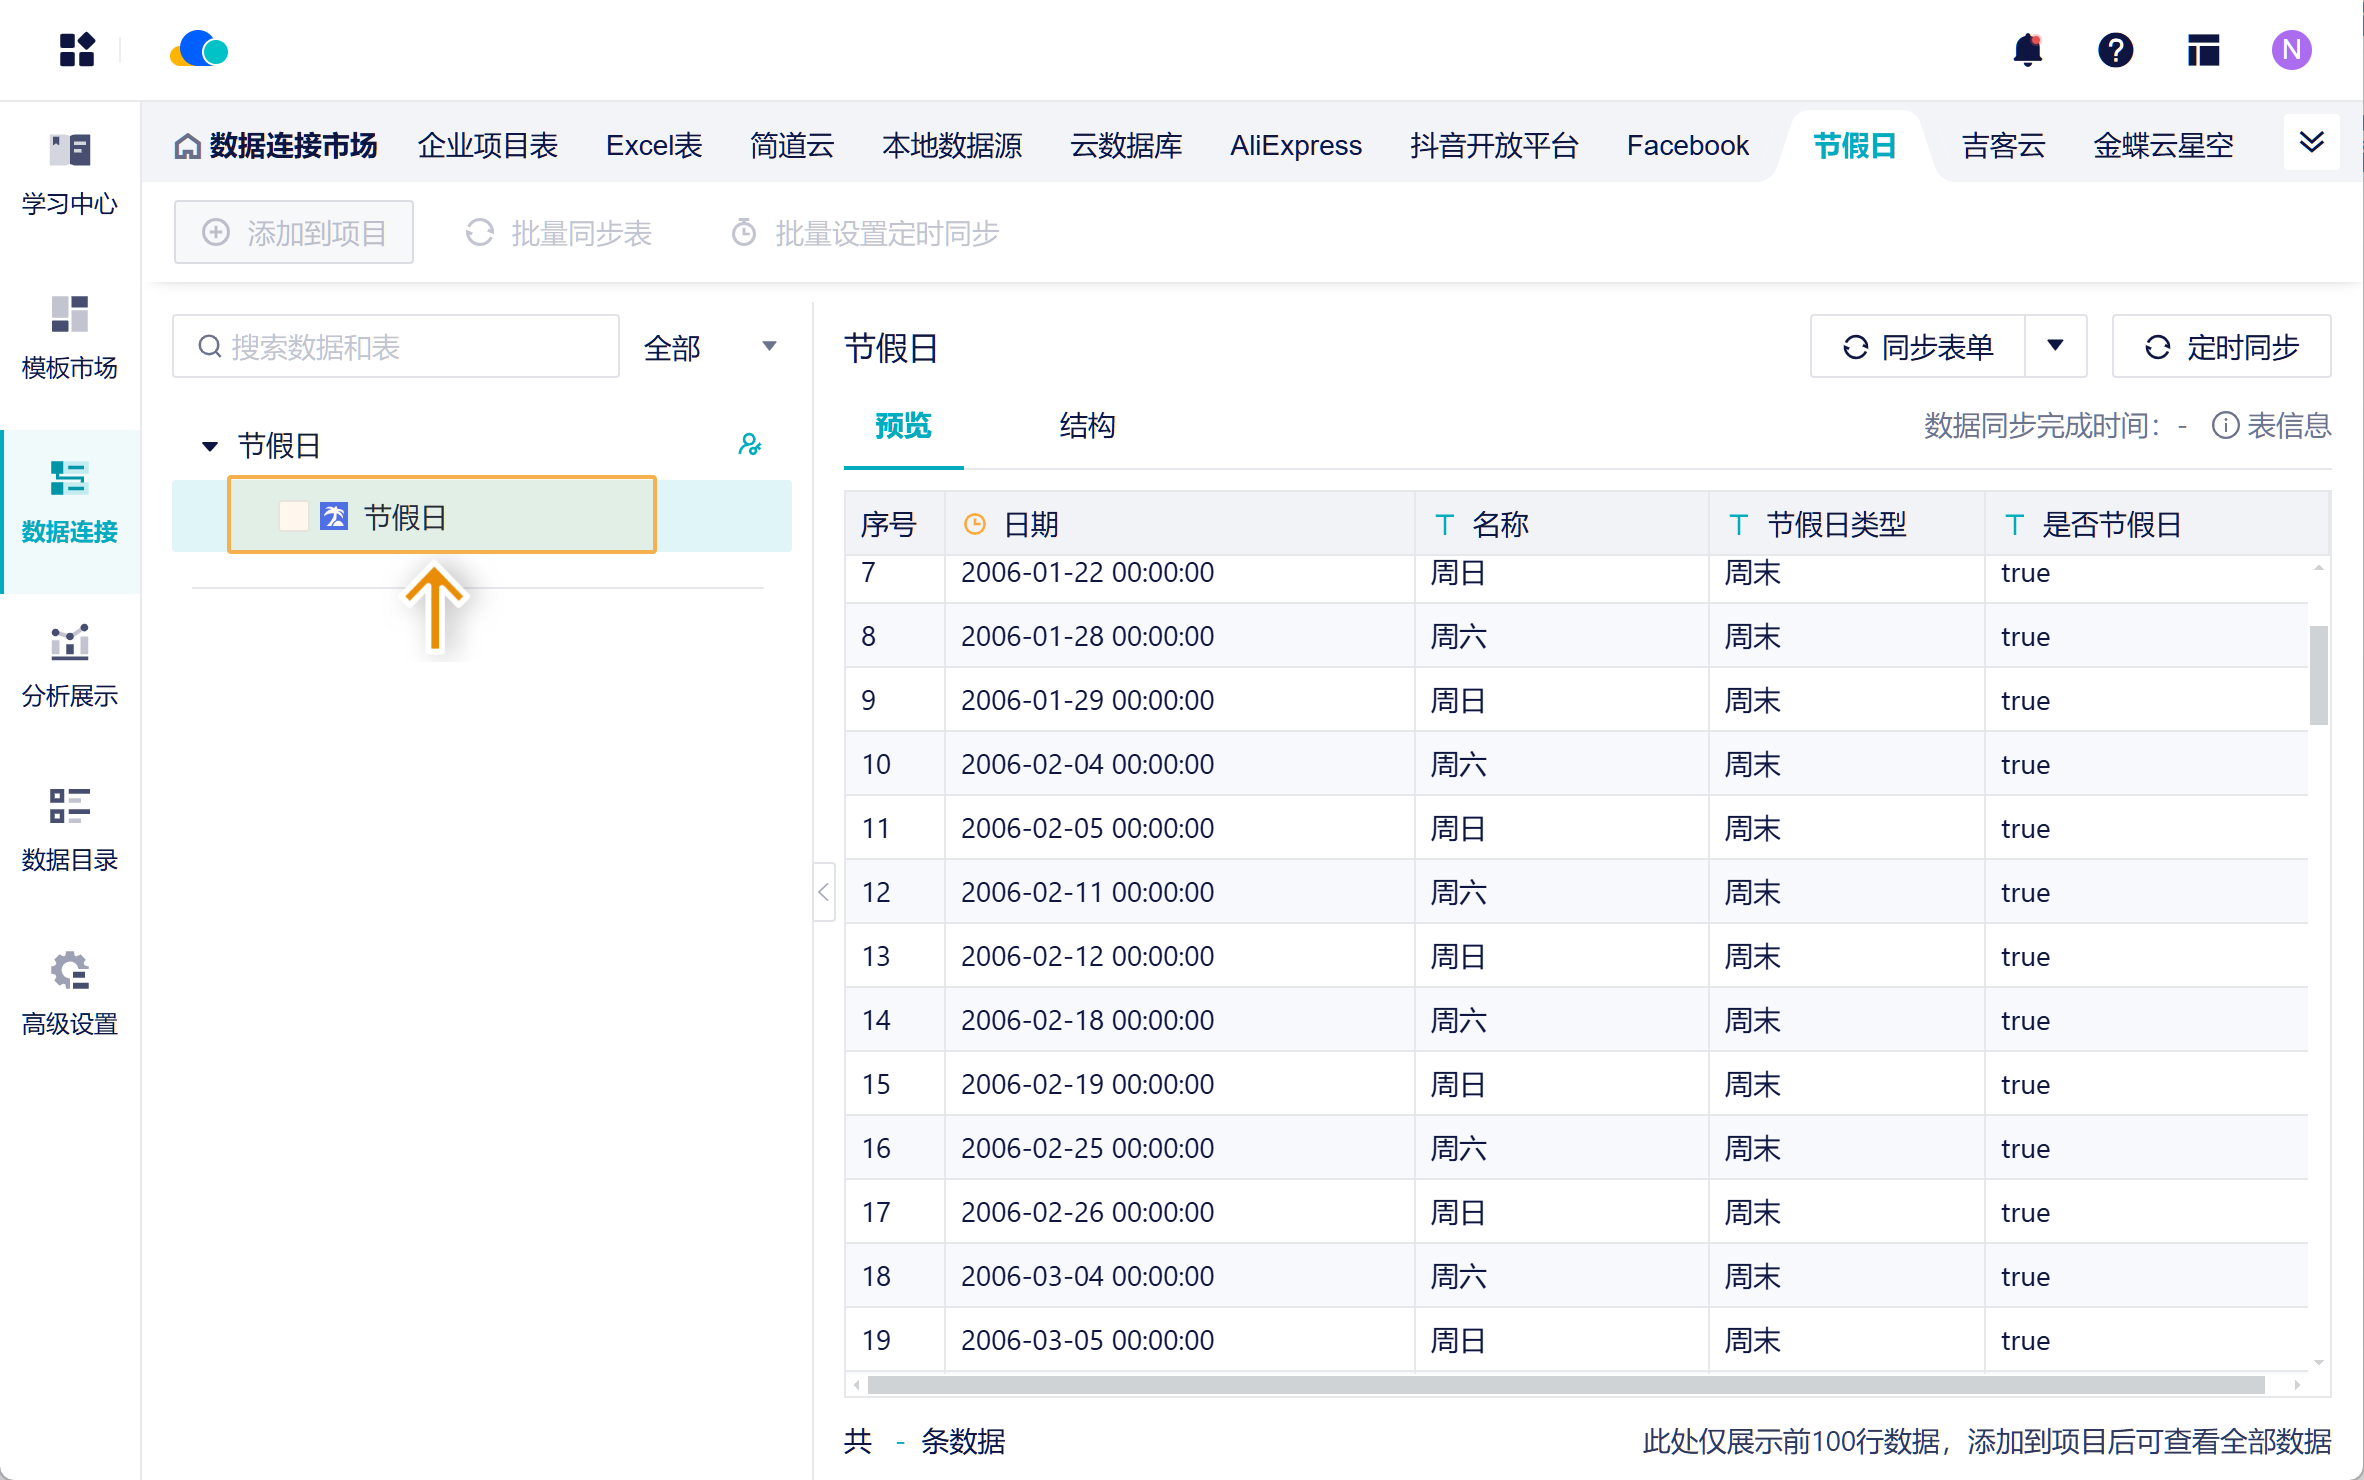Tick the checkbox for 节假日 table

tap(294, 516)
